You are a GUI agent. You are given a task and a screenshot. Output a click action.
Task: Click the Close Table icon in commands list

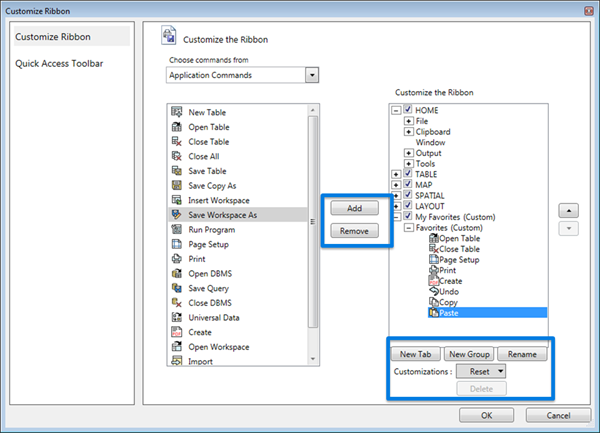tap(176, 141)
